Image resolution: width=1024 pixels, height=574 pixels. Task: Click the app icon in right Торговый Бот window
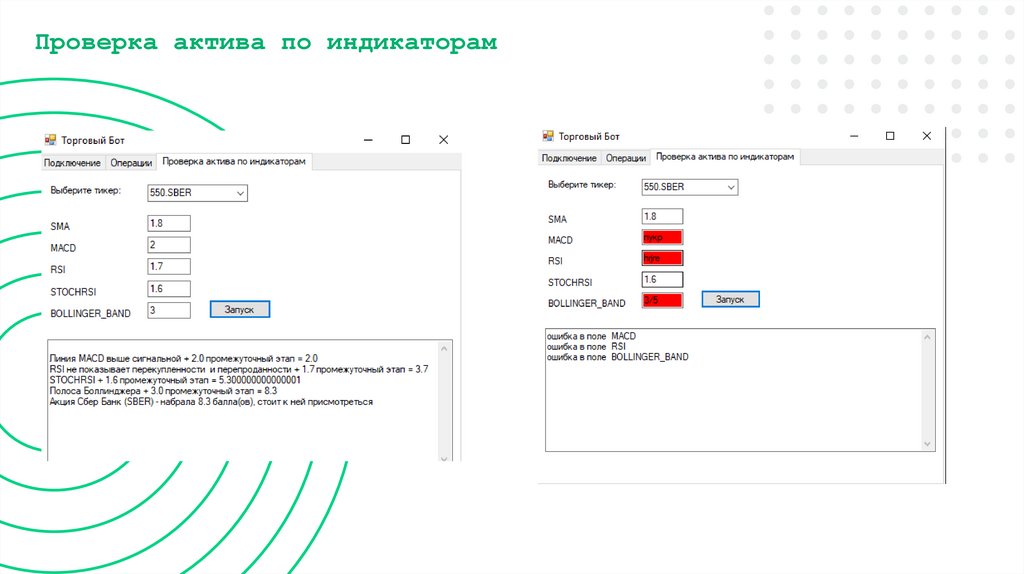(548, 136)
